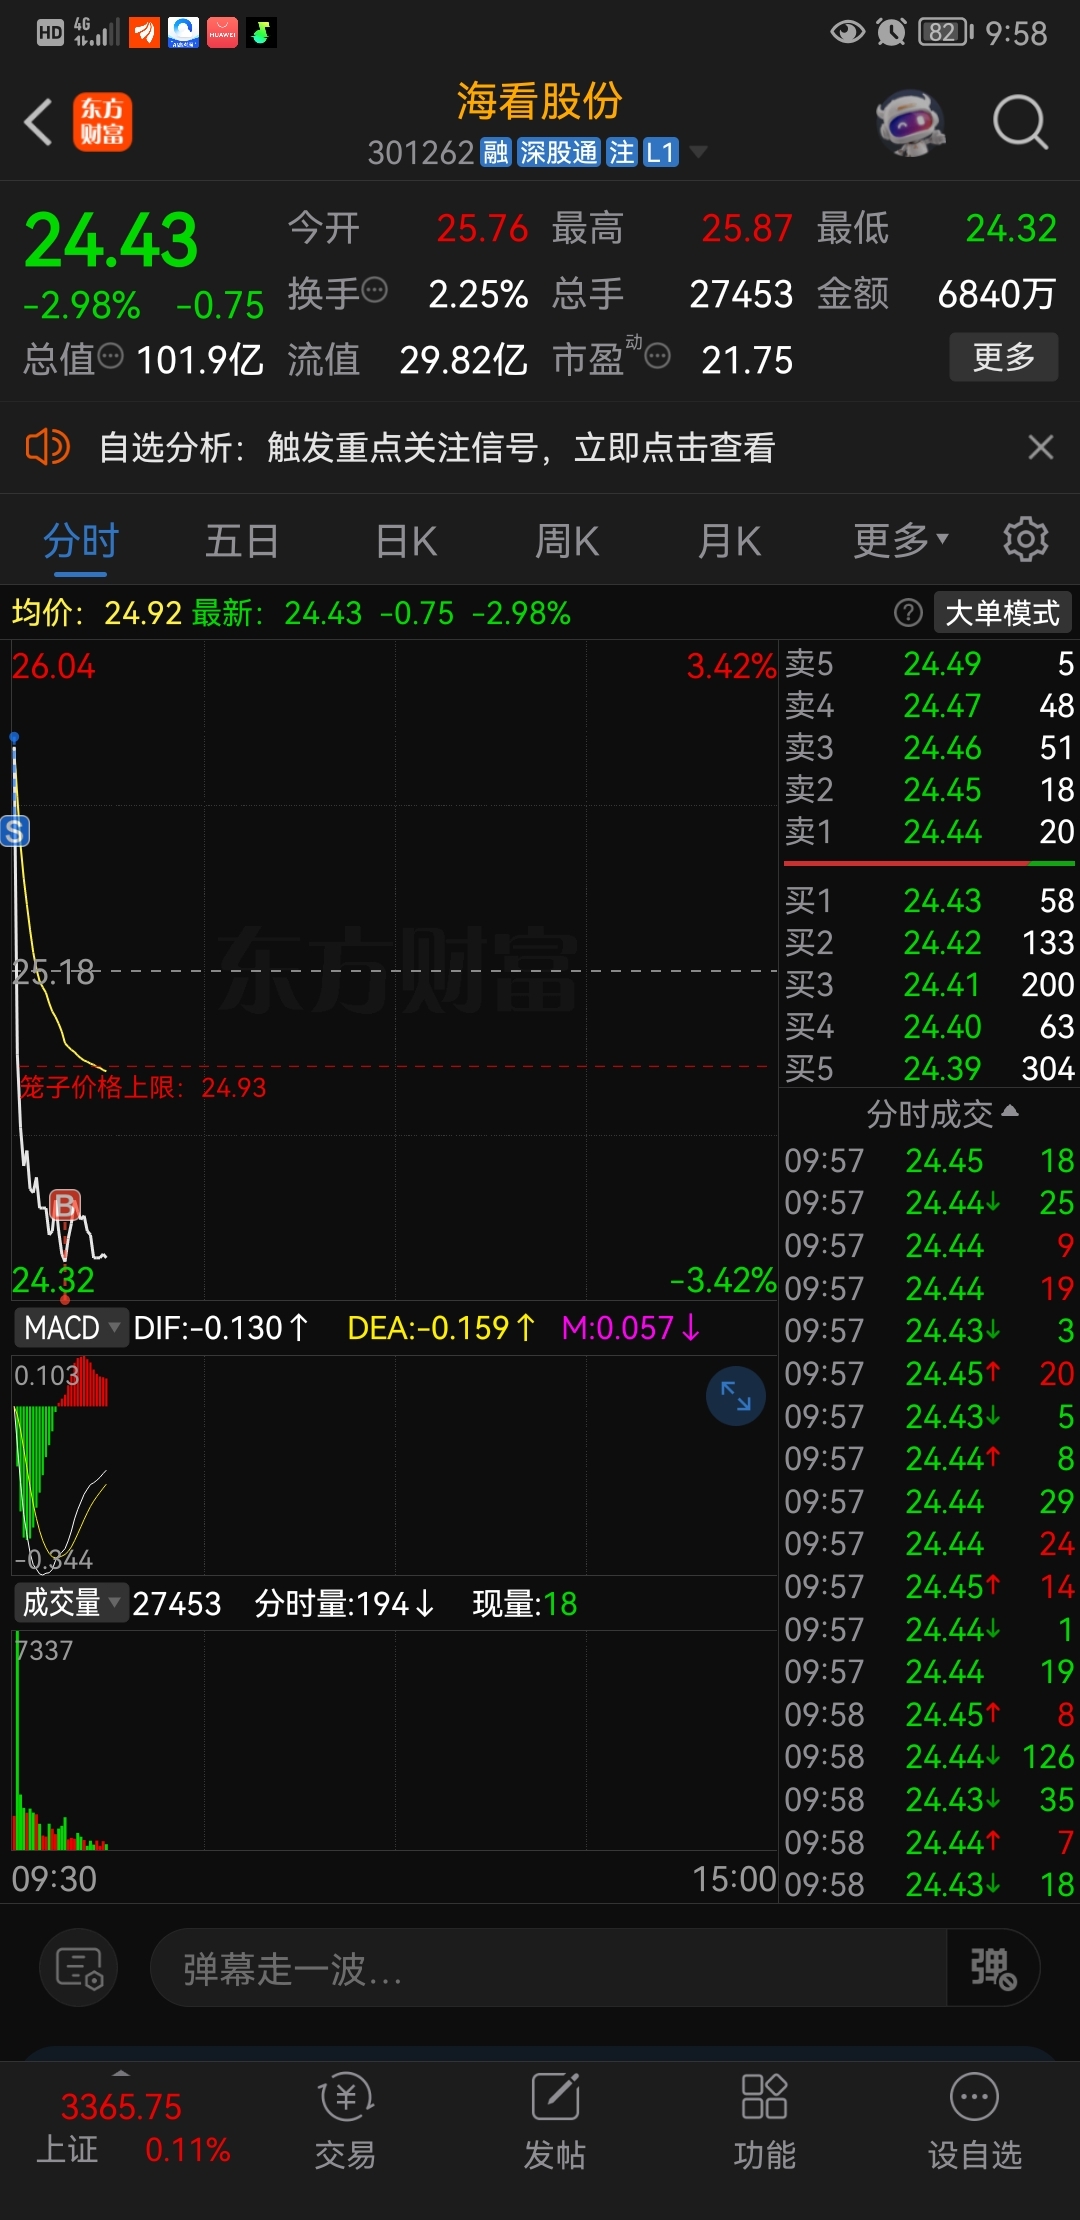
Task: Open the 交易 trade icon
Action: tap(345, 2120)
